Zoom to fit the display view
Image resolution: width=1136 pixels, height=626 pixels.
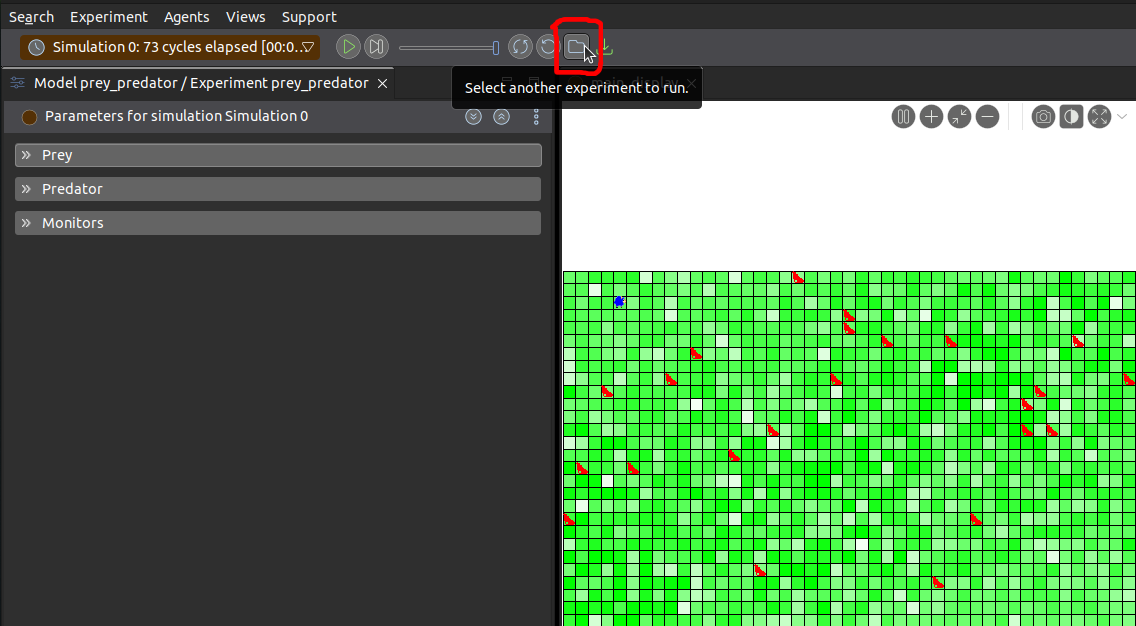pyautogui.click(x=959, y=117)
